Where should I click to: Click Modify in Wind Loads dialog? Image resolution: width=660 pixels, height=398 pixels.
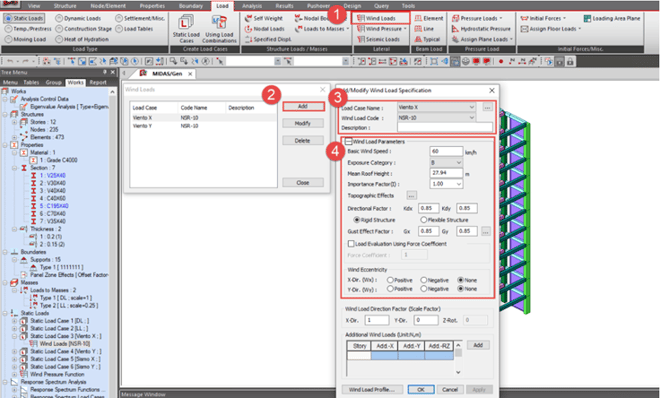pyautogui.click(x=303, y=123)
